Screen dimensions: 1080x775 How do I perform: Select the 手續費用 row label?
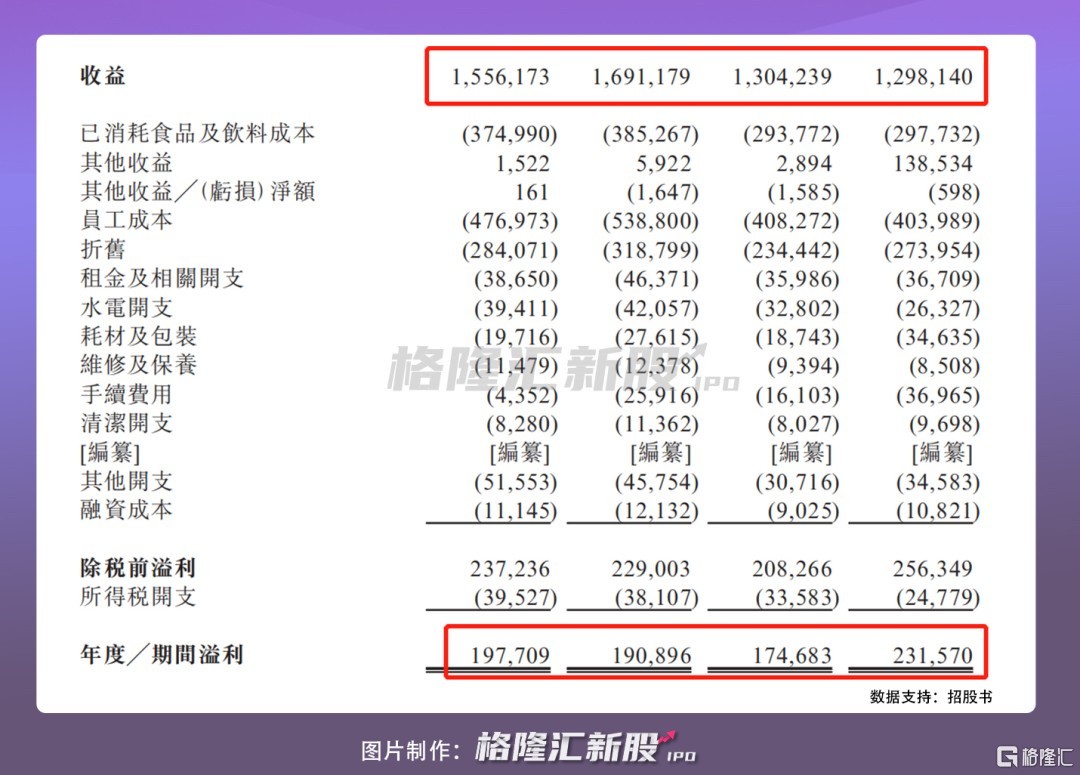(126, 394)
